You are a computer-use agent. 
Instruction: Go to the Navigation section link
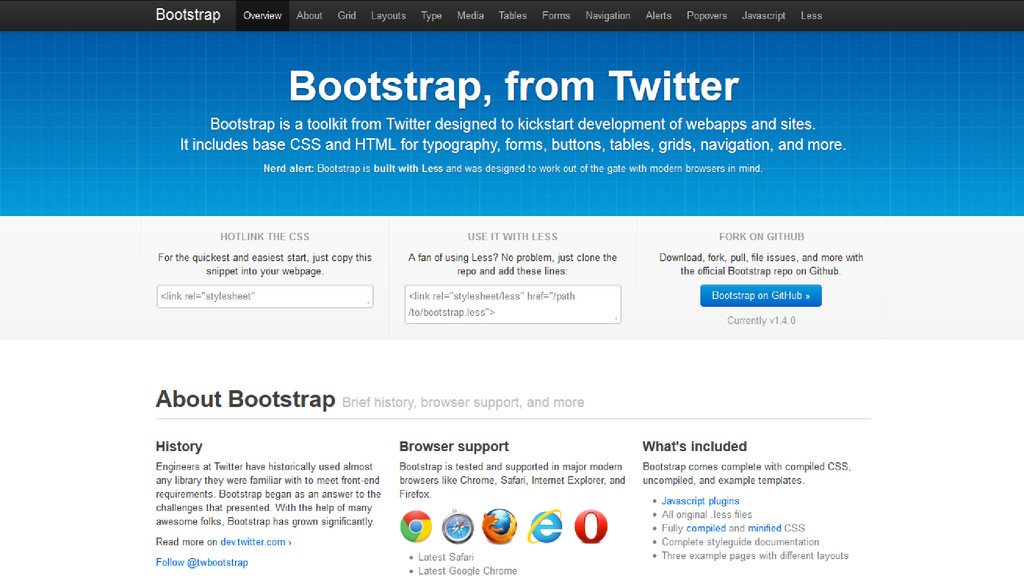(608, 16)
